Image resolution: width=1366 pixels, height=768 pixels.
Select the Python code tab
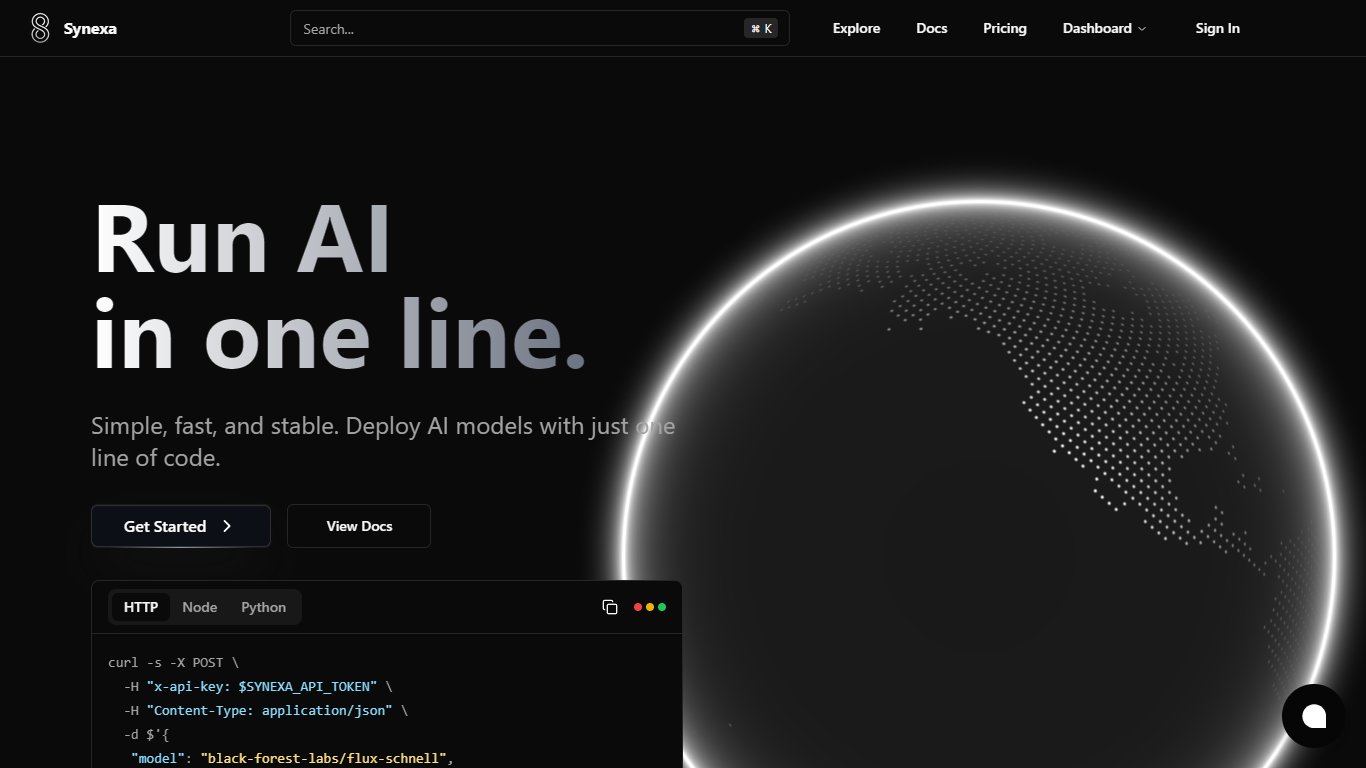(x=264, y=607)
